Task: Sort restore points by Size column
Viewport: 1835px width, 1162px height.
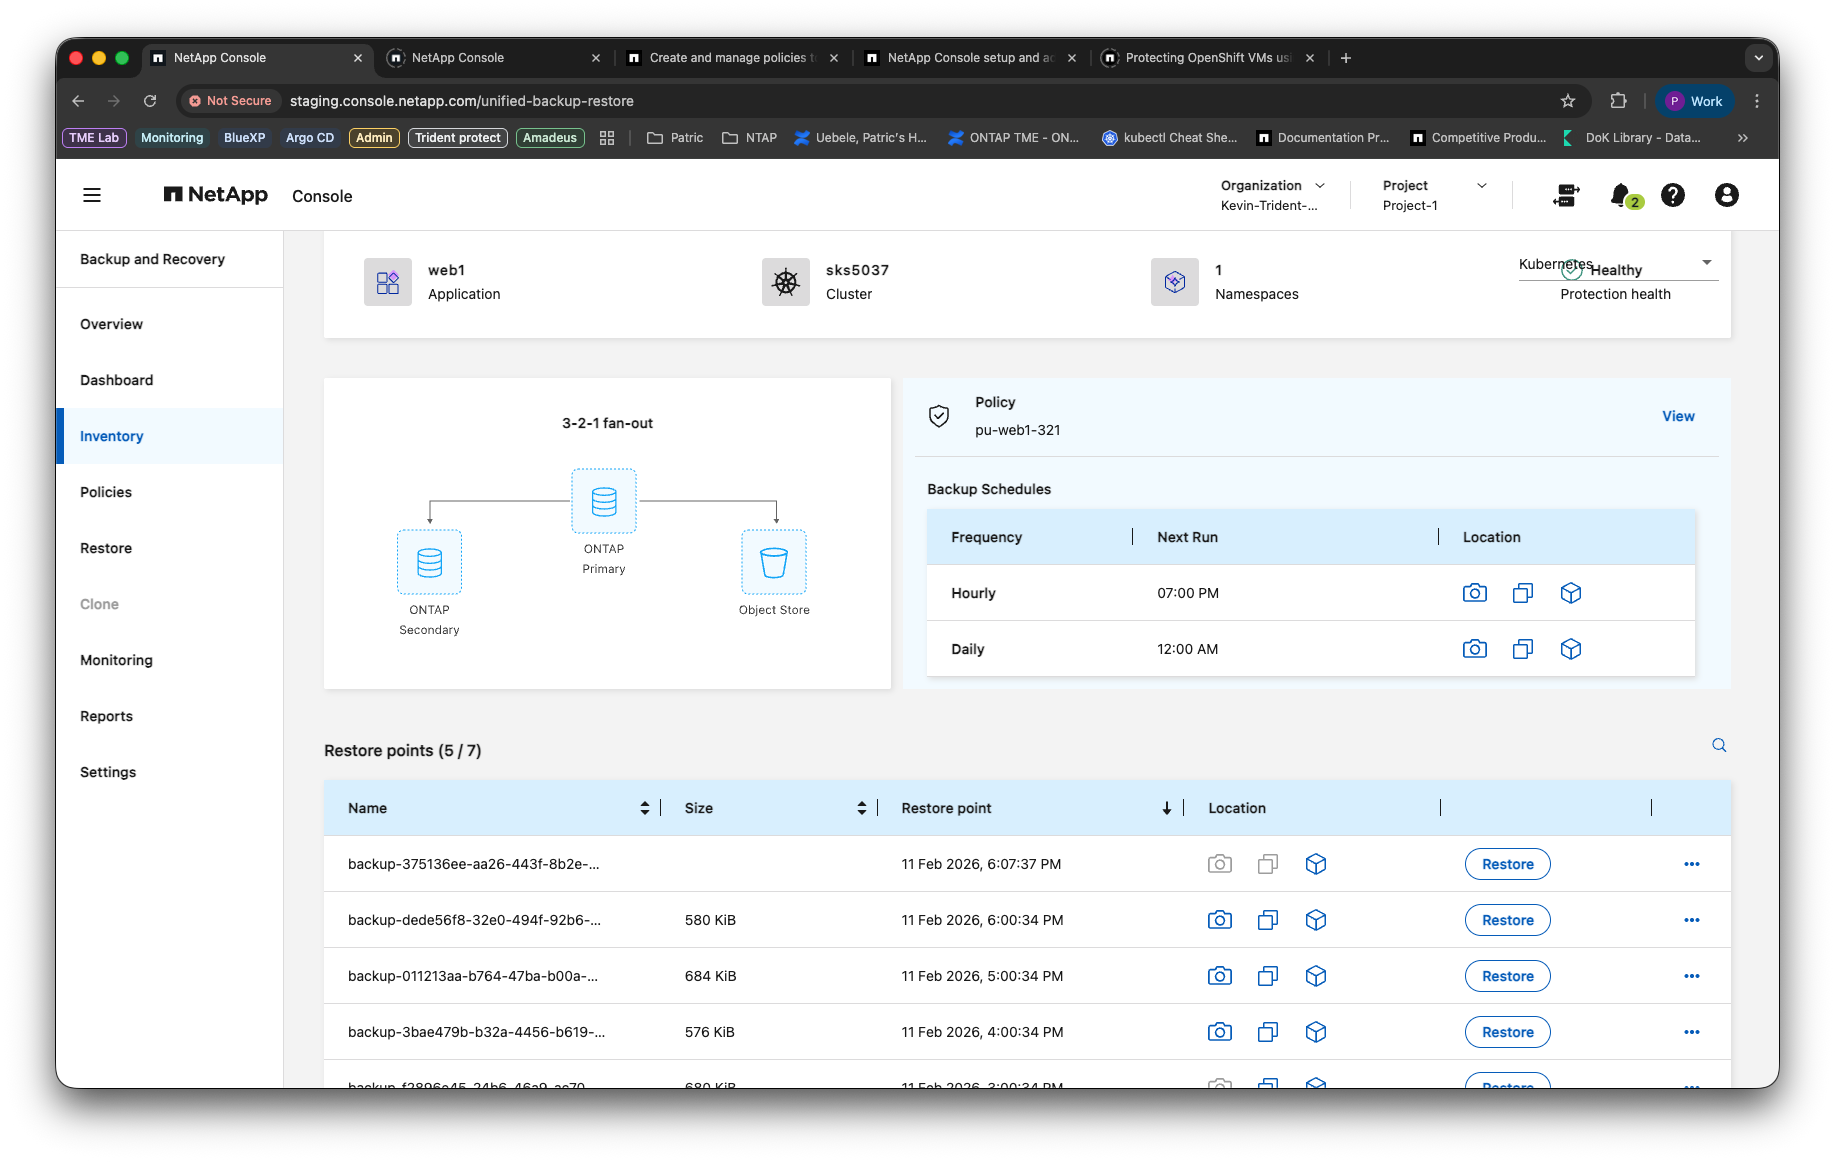Action: click(862, 808)
